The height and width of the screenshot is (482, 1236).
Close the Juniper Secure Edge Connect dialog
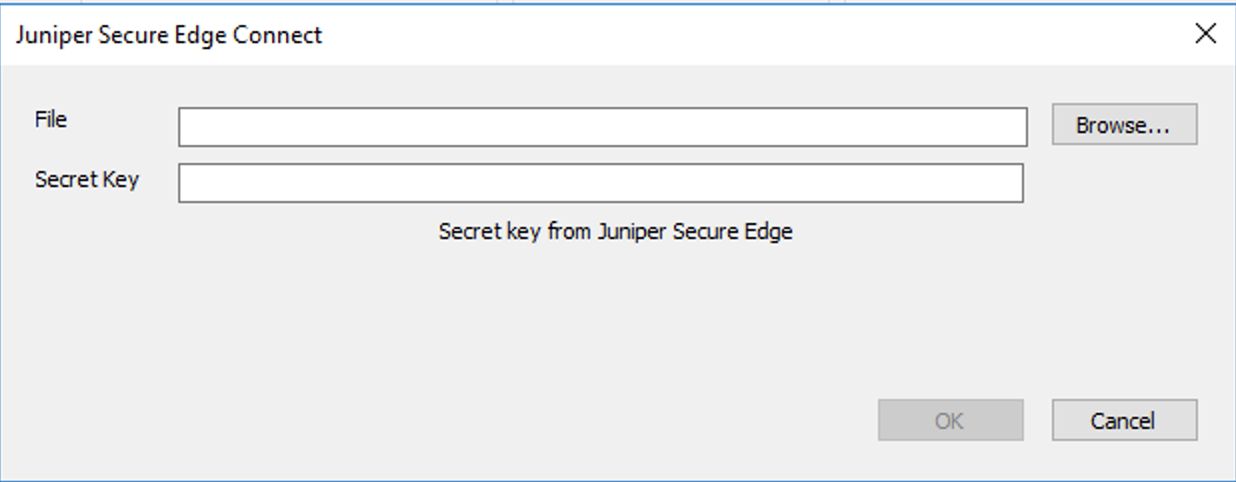[x=1205, y=34]
